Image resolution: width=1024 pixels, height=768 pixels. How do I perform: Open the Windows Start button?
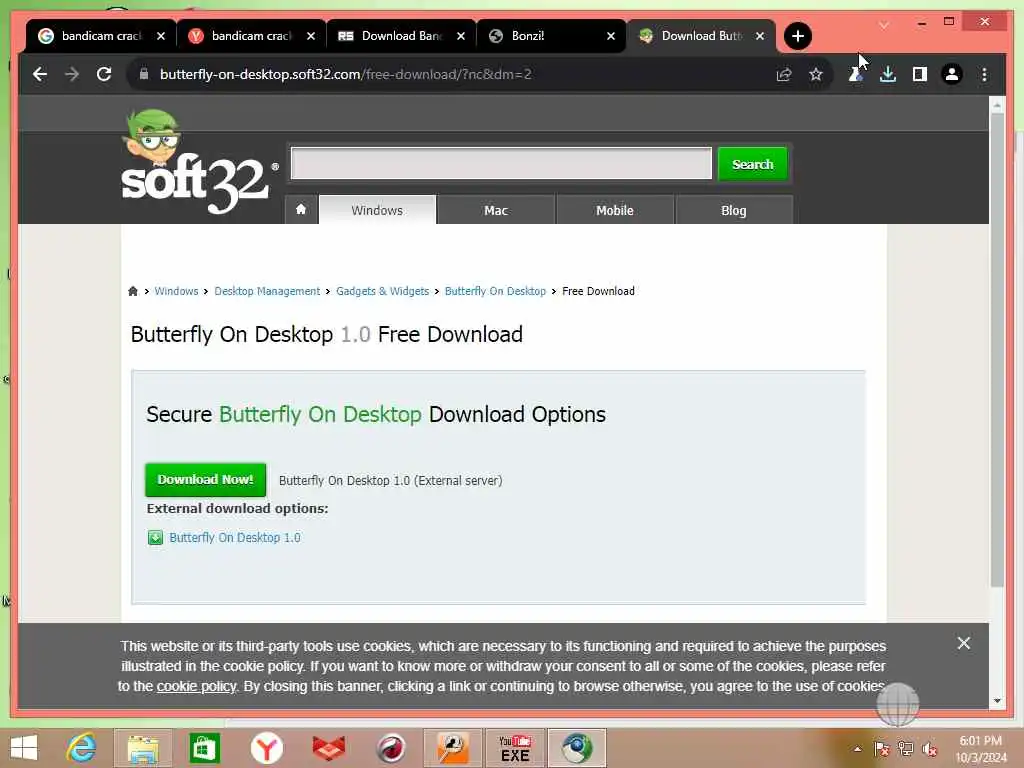pos(24,748)
